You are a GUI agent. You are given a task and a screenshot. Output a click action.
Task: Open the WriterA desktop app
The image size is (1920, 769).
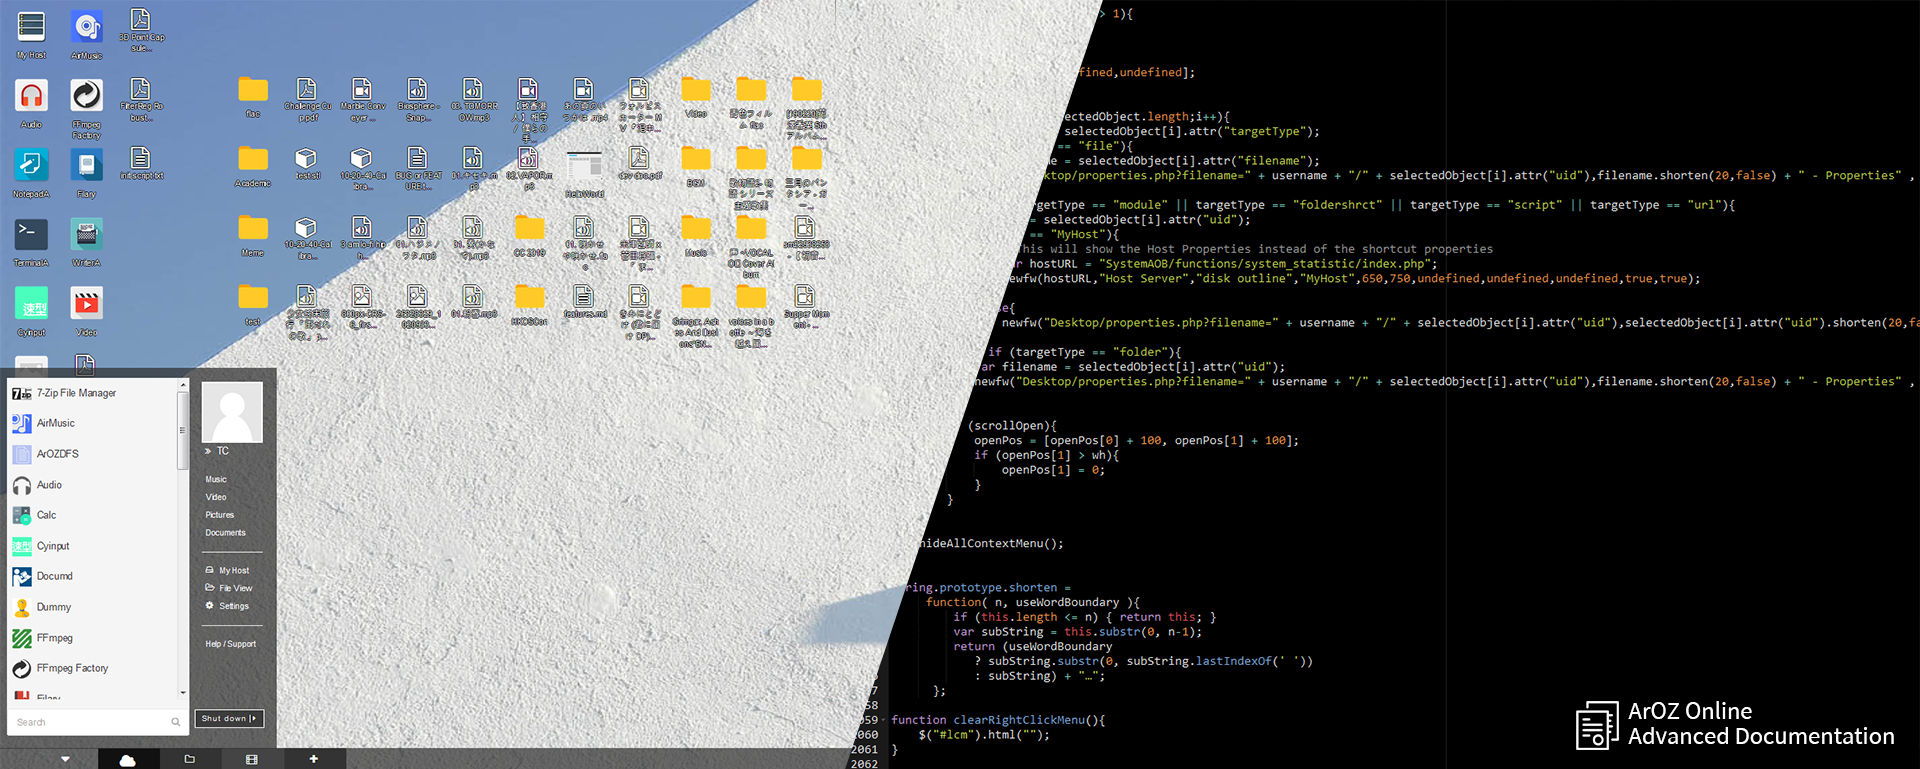coord(86,235)
